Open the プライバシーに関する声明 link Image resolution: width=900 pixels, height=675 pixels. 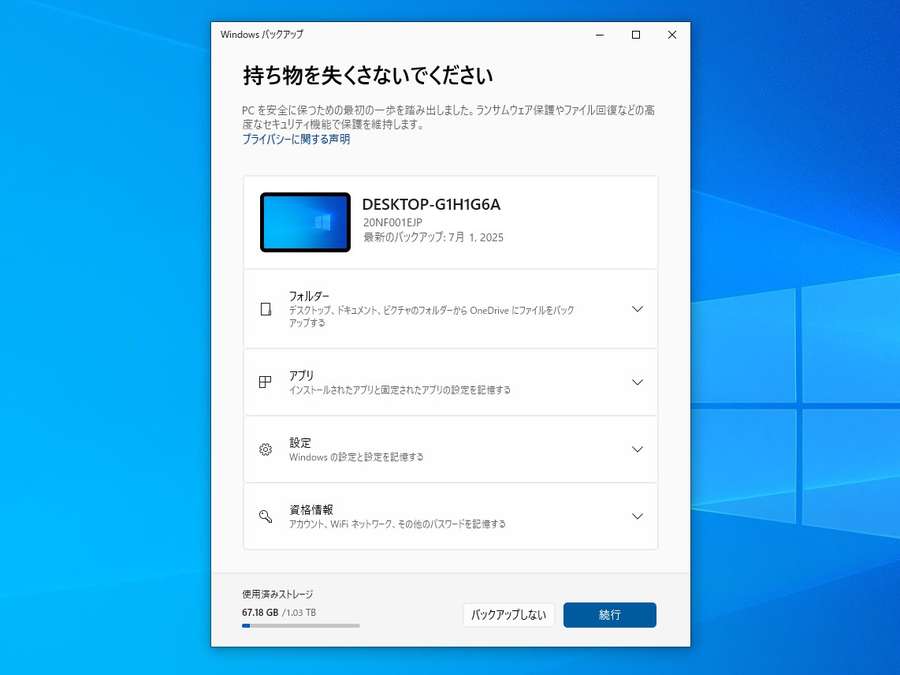[x=296, y=139]
